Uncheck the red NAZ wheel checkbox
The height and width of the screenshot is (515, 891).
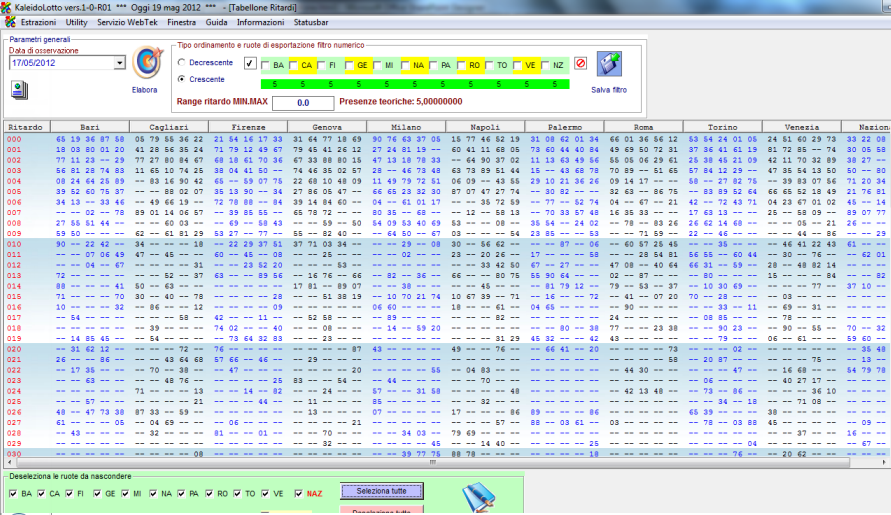coord(298,493)
